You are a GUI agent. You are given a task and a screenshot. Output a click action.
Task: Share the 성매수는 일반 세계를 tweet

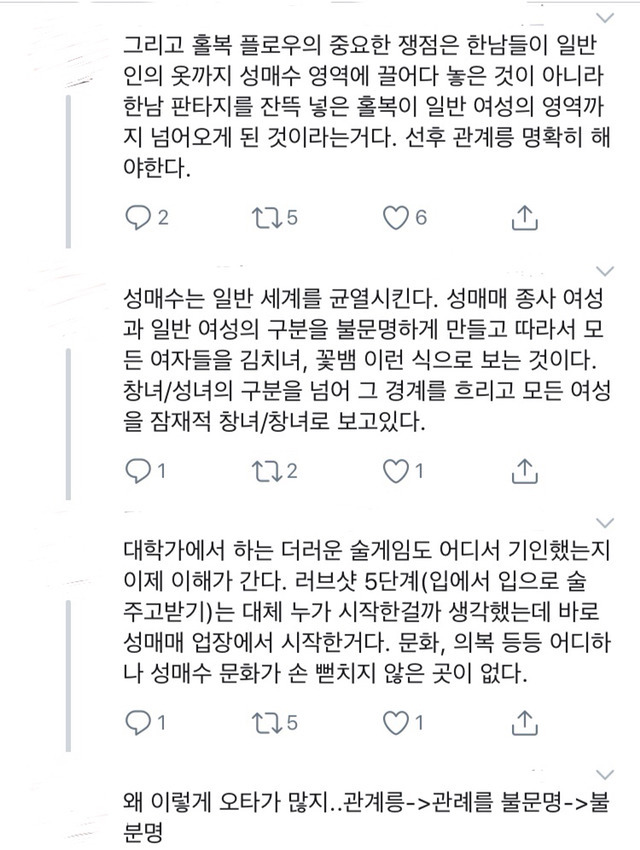pyautogui.click(x=521, y=470)
